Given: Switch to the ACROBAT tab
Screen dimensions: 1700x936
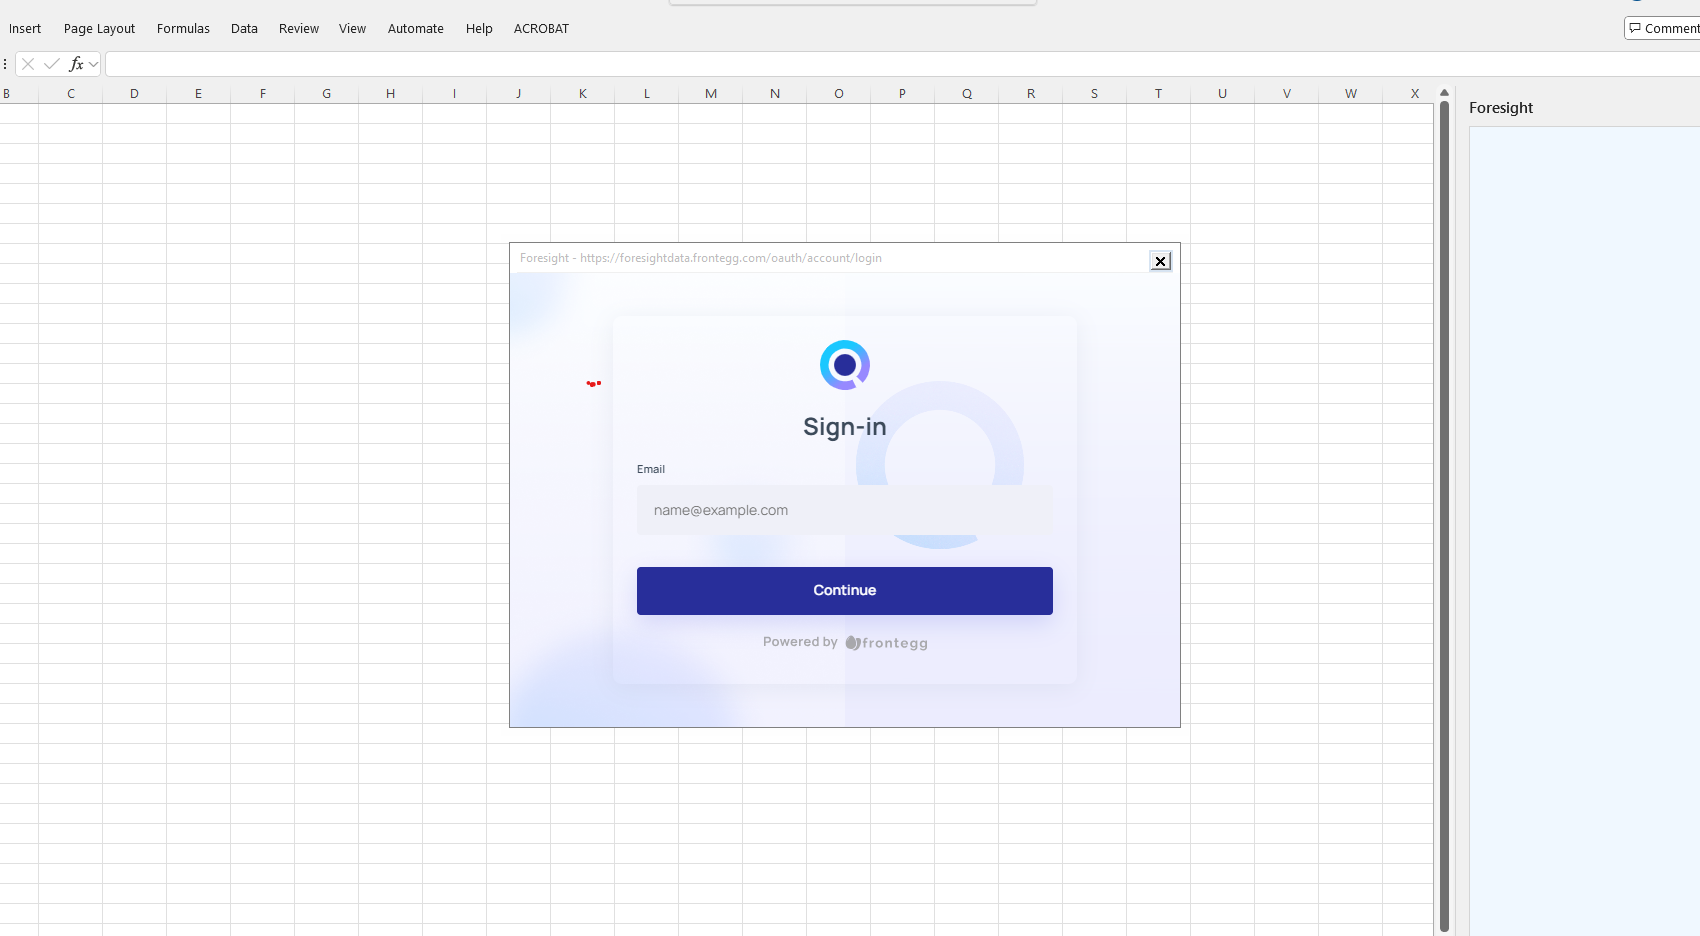Looking at the screenshot, I should click(541, 28).
